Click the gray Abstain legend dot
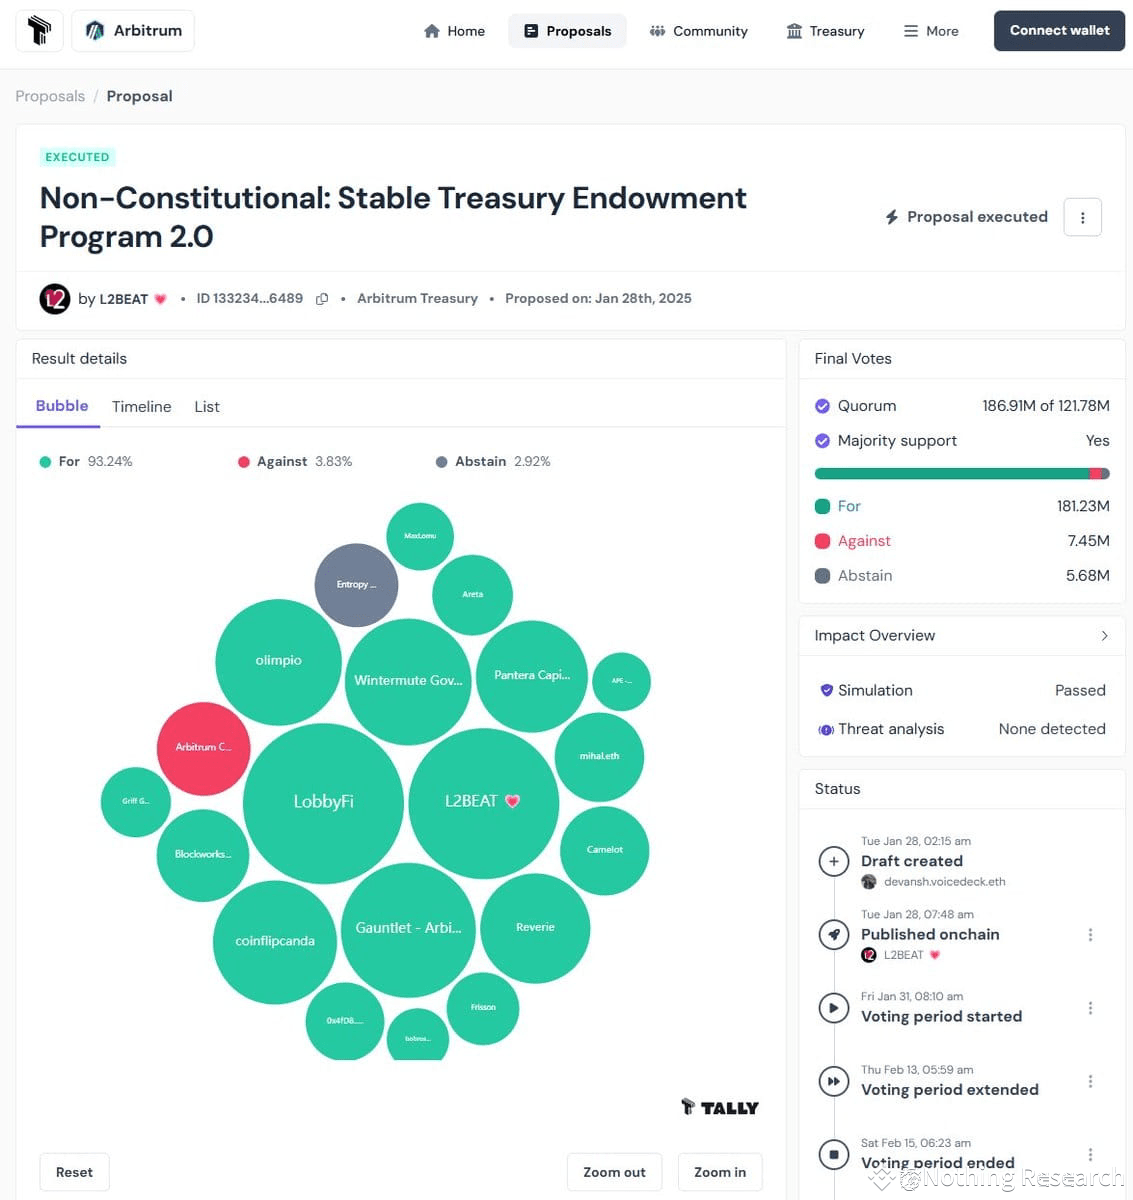The image size is (1133, 1200). click(441, 462)
